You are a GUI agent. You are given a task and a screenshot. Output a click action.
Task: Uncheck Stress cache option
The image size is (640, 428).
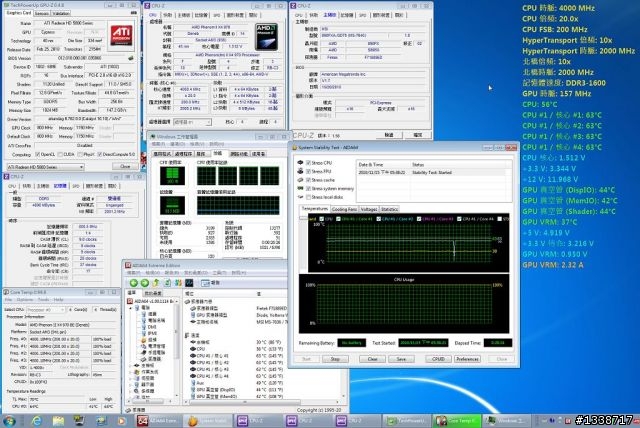click(x=309, y=180)
